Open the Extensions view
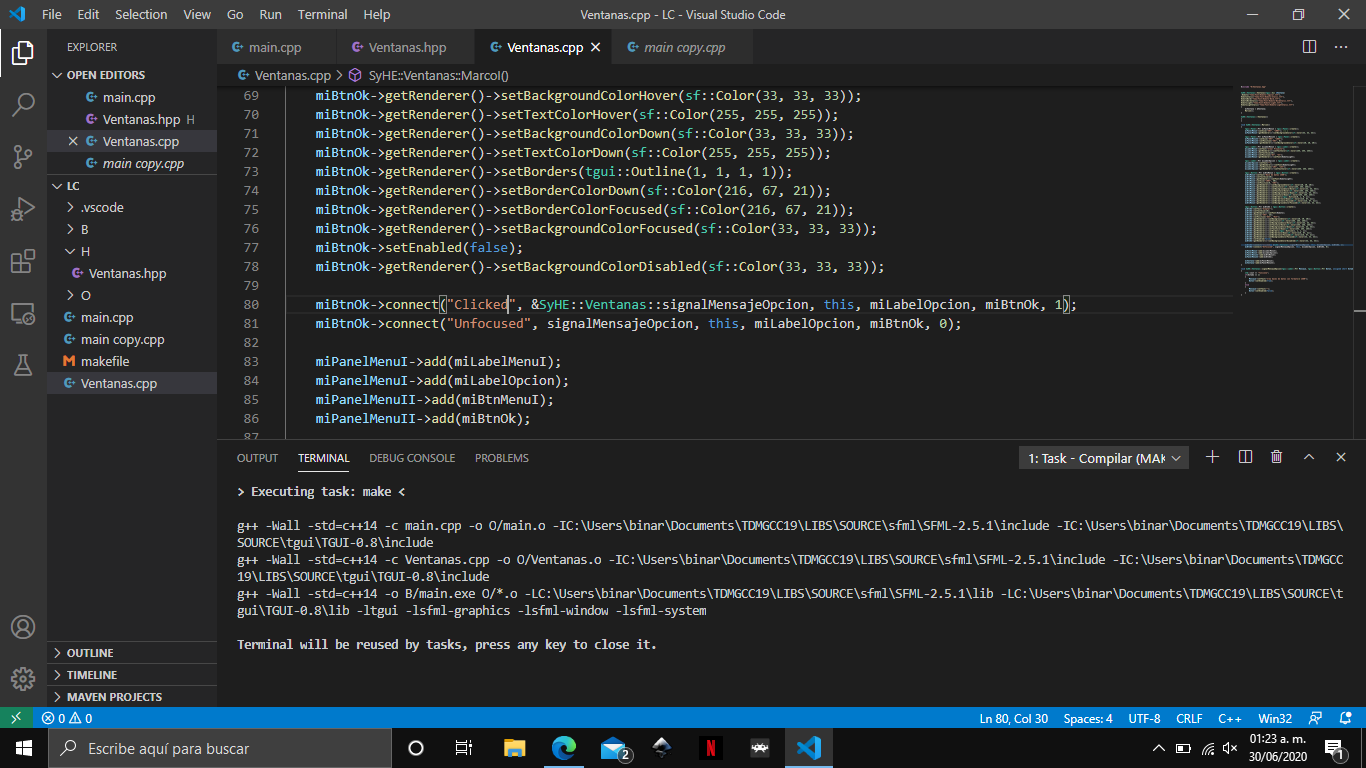Screen dimensions: 1366x768 pos(22,262)
